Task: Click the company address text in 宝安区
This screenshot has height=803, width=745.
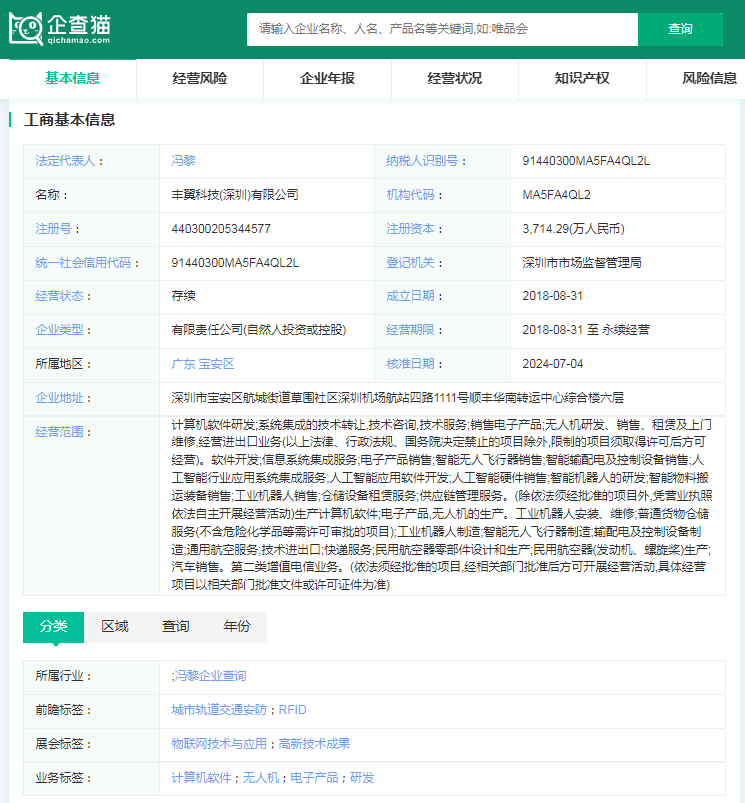Action: click(x=398, y=398)
